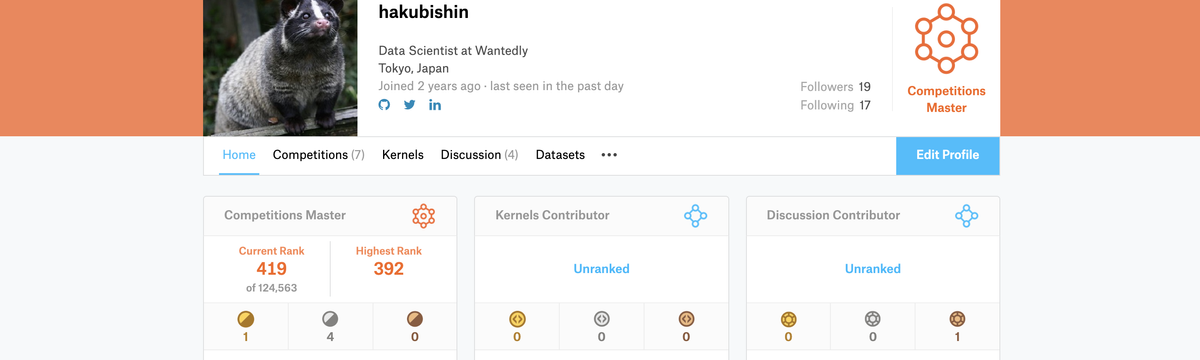The height and width of the screenshot is (360, 1200).
Task: Click the Edit Profile button
Action: coord(948,155)
